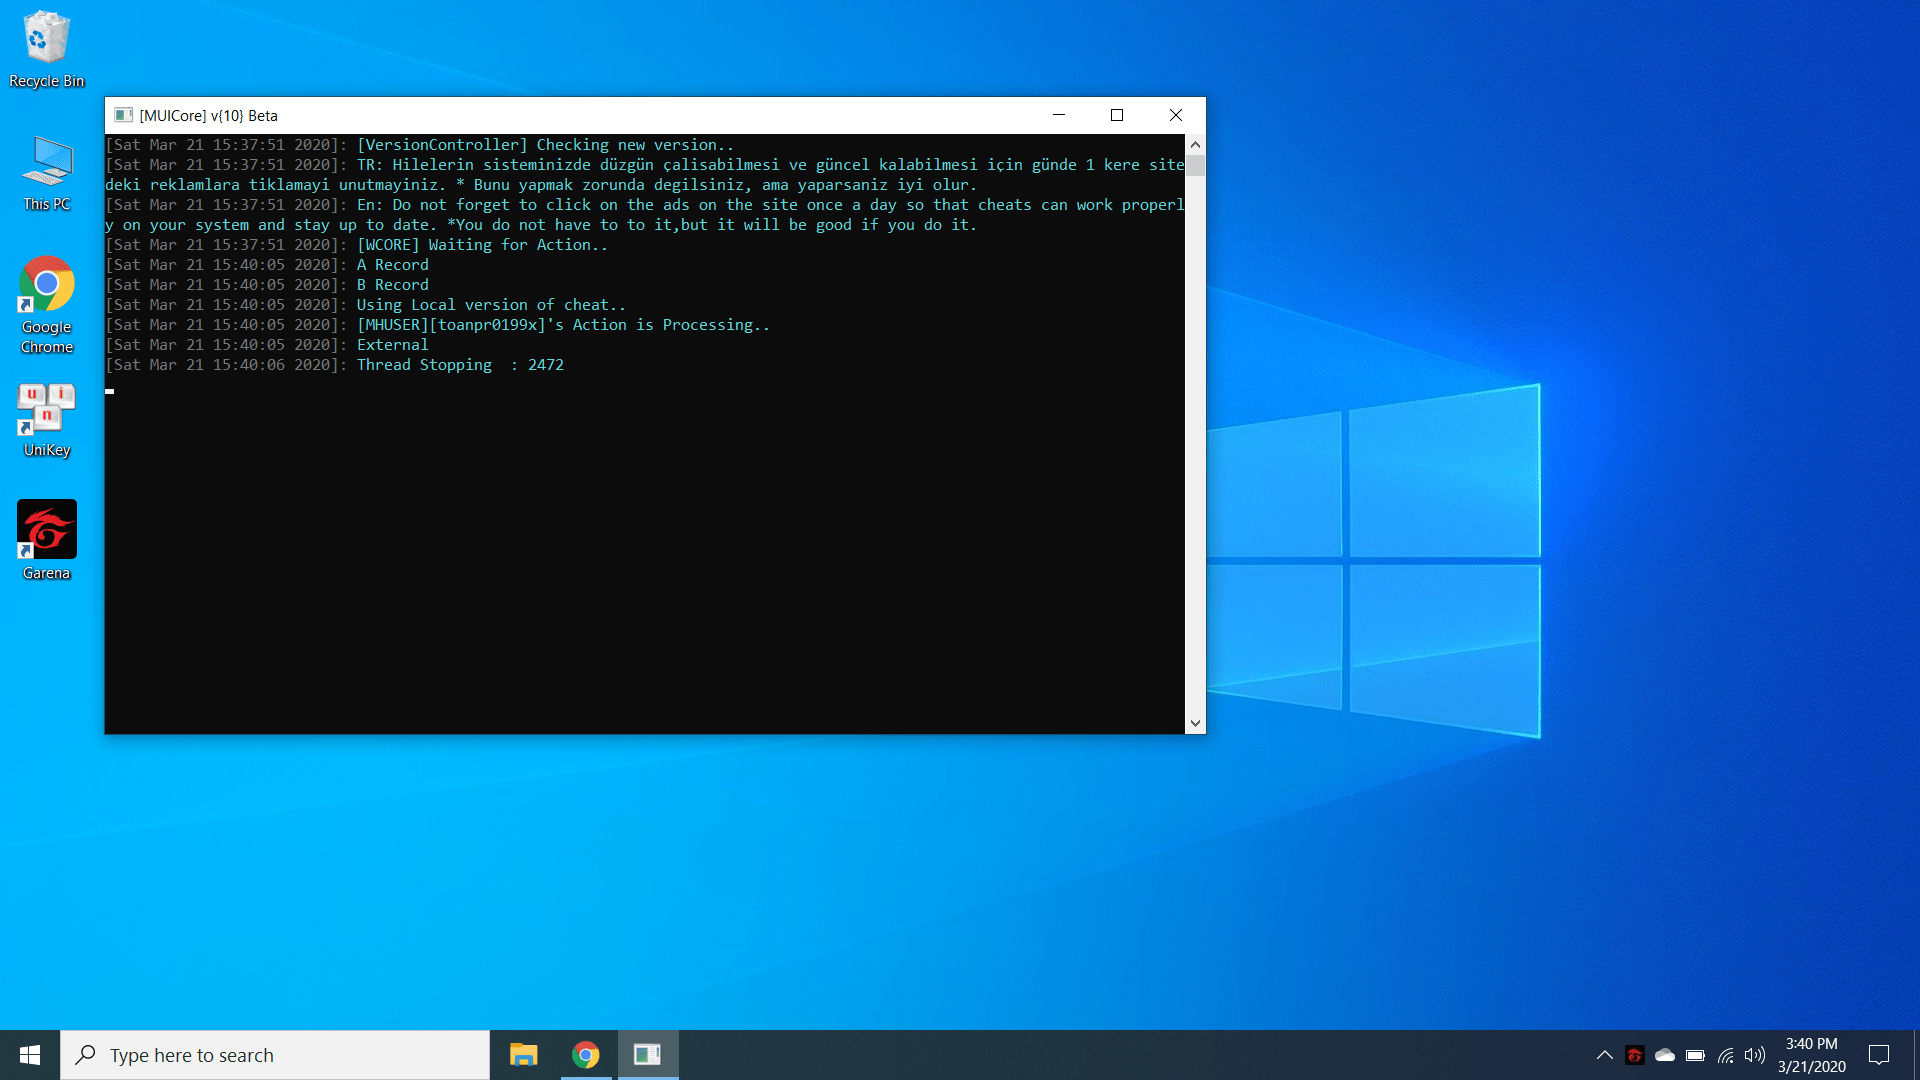Viewport: 1920px width, 1080px height.
Task: Click the console scrollbar down arrow
Action: click(1195, 724)
